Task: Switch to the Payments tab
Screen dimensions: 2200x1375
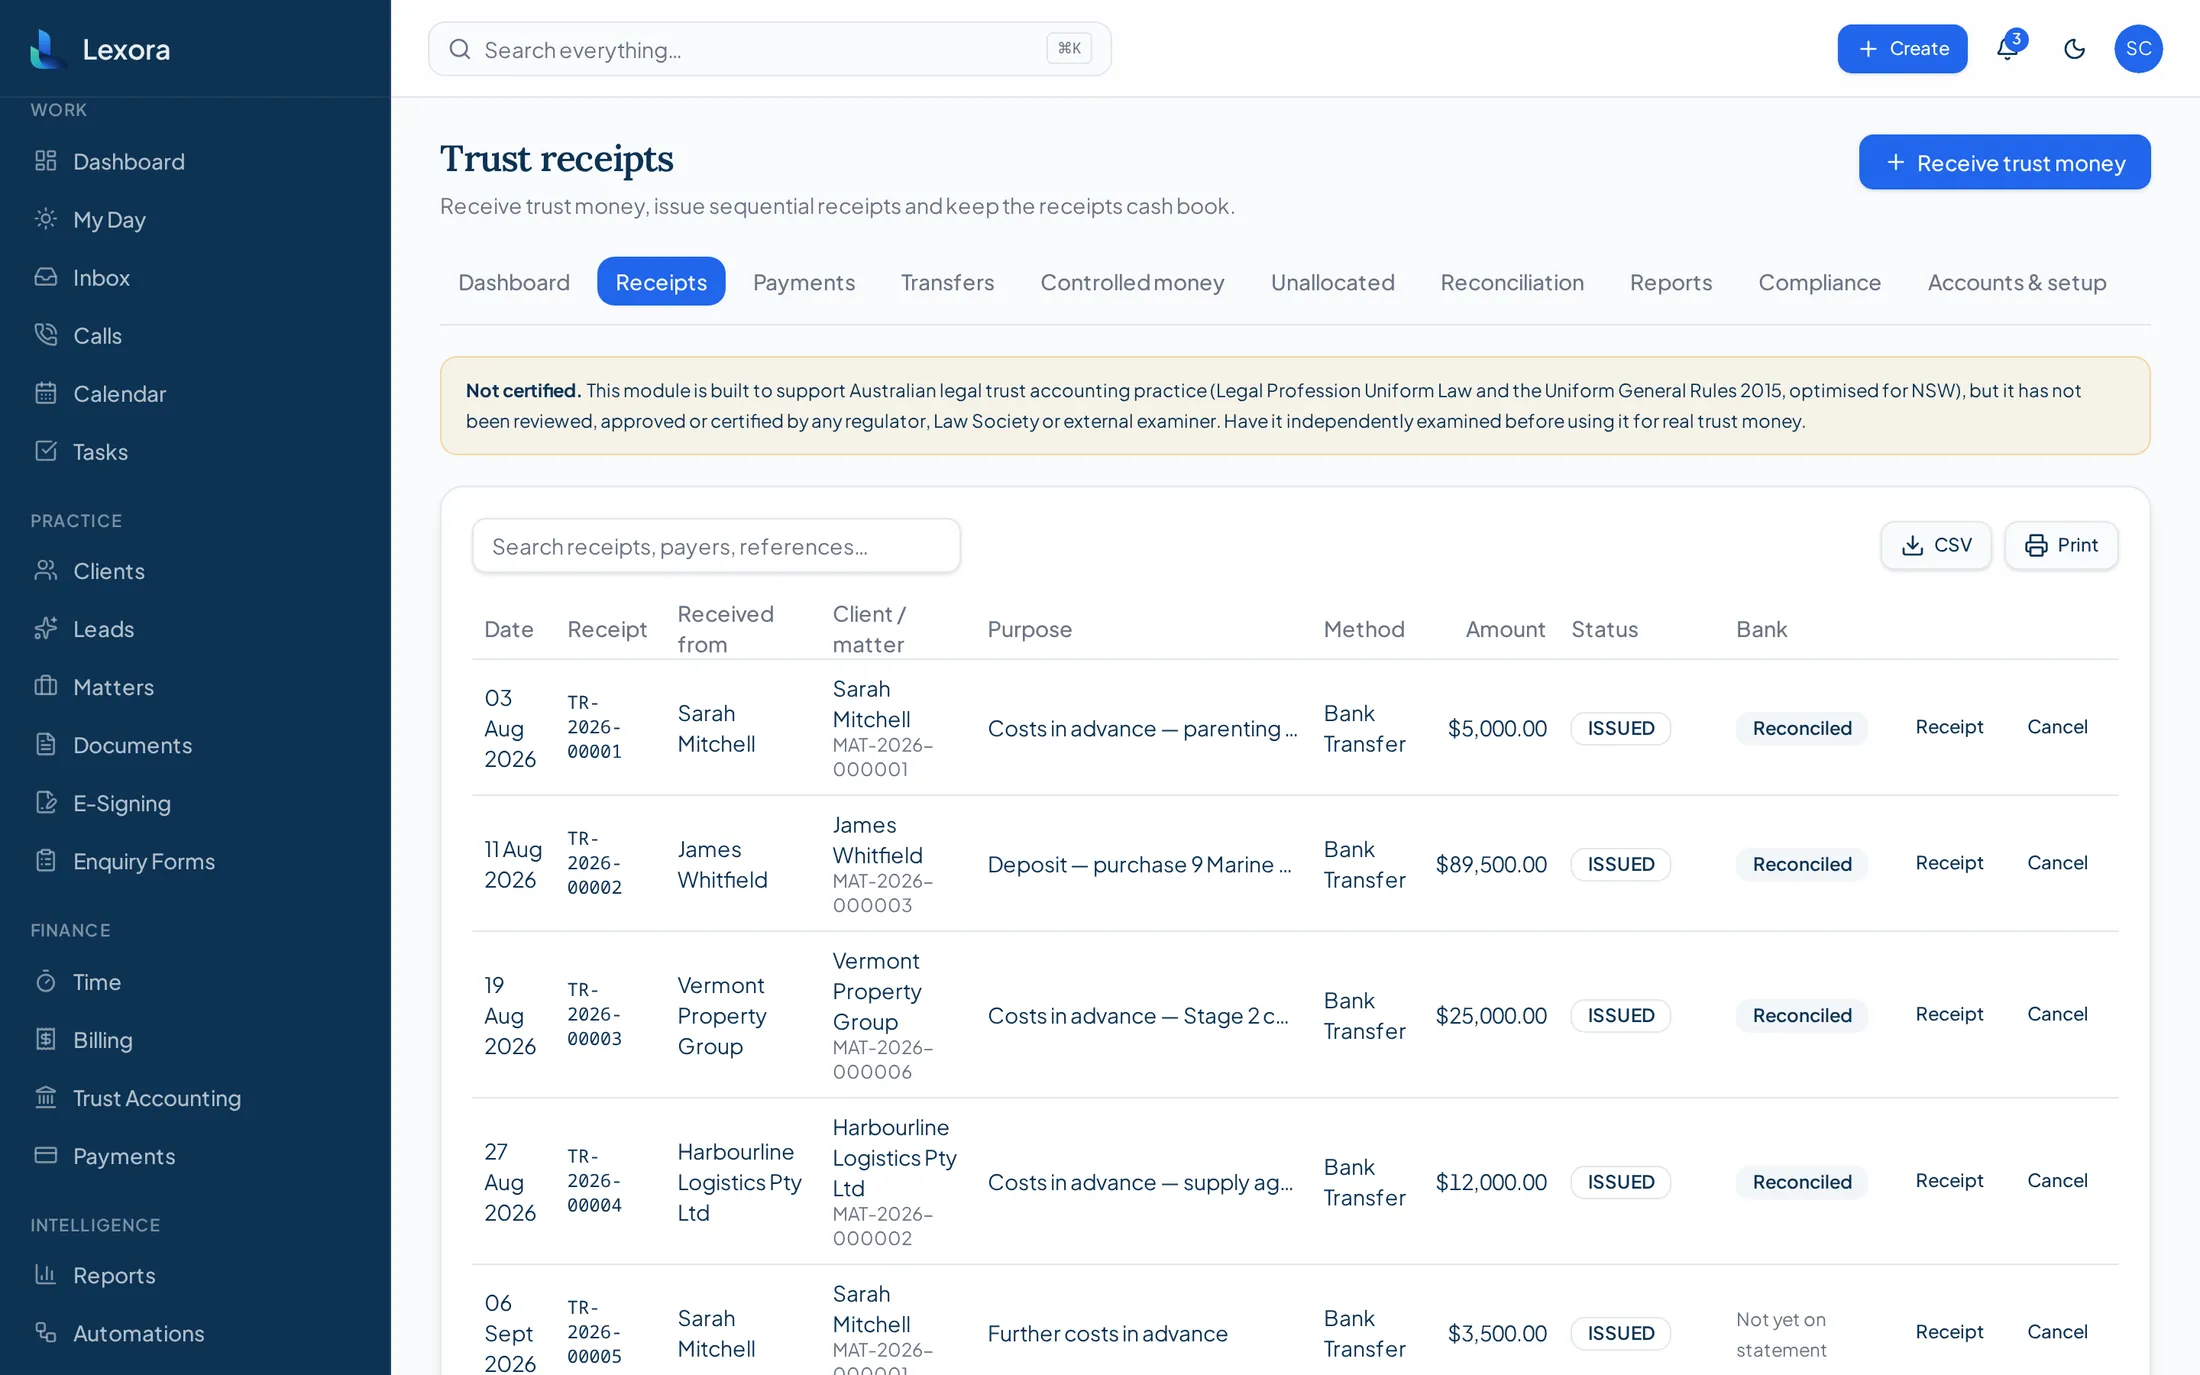Action: point(804,282)
